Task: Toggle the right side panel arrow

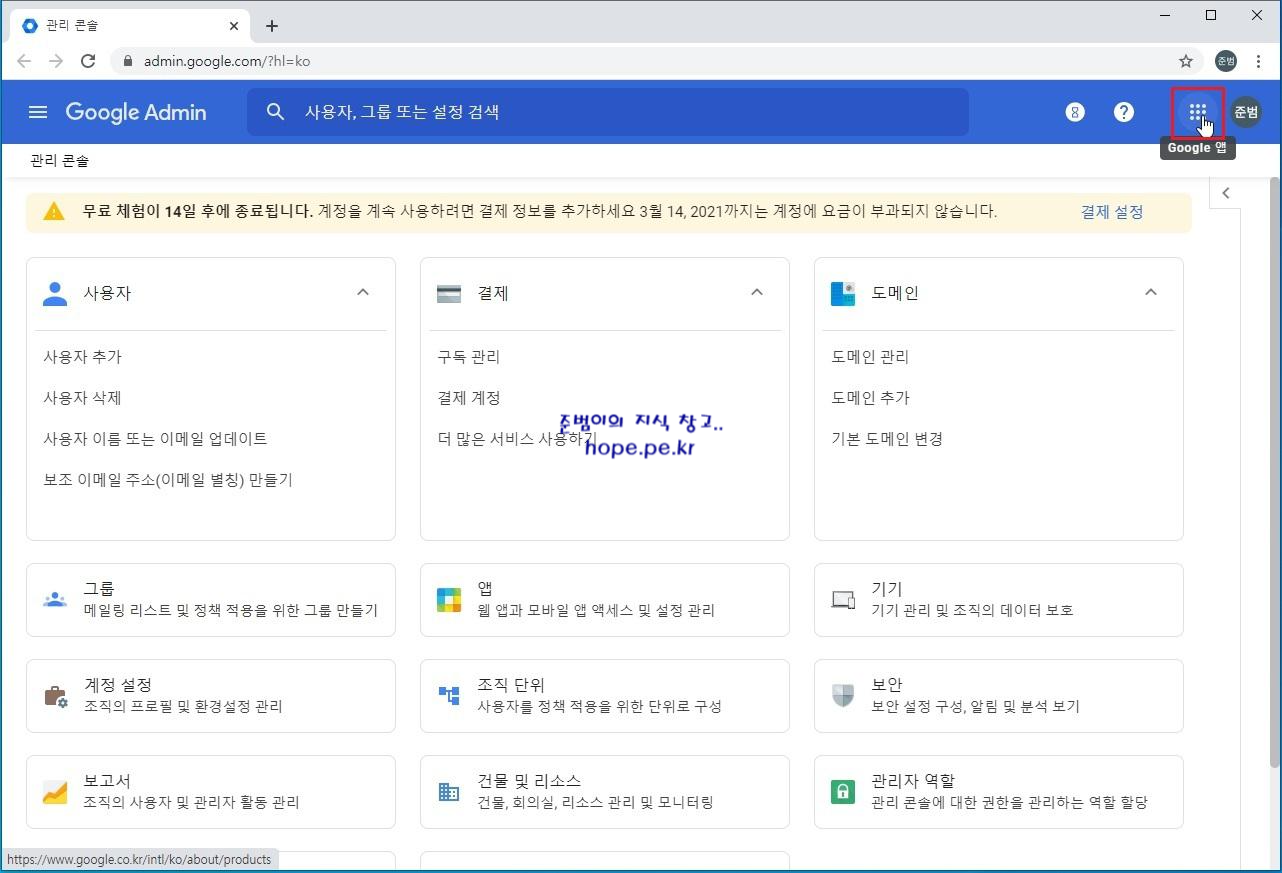Action: pos(1226,193)
